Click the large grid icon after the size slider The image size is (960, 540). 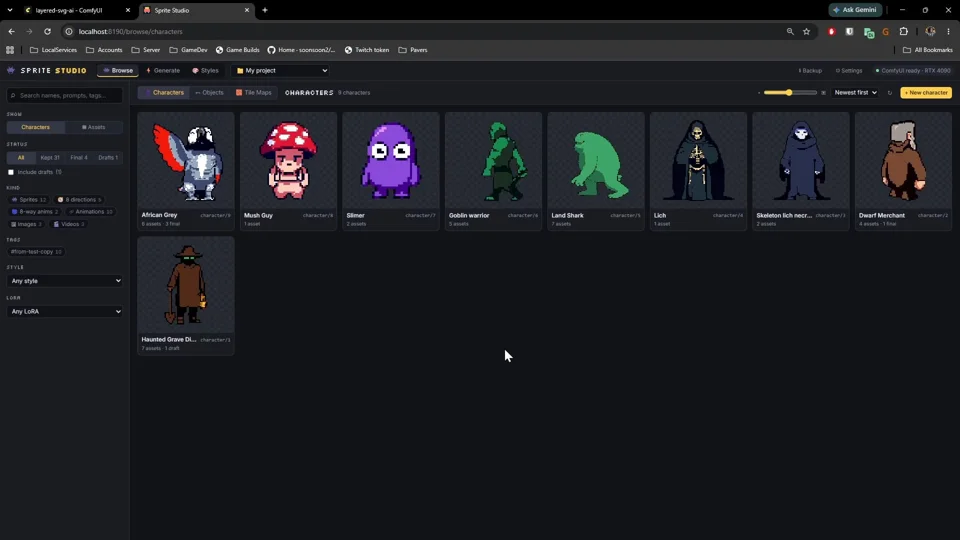tap(823, 93)
